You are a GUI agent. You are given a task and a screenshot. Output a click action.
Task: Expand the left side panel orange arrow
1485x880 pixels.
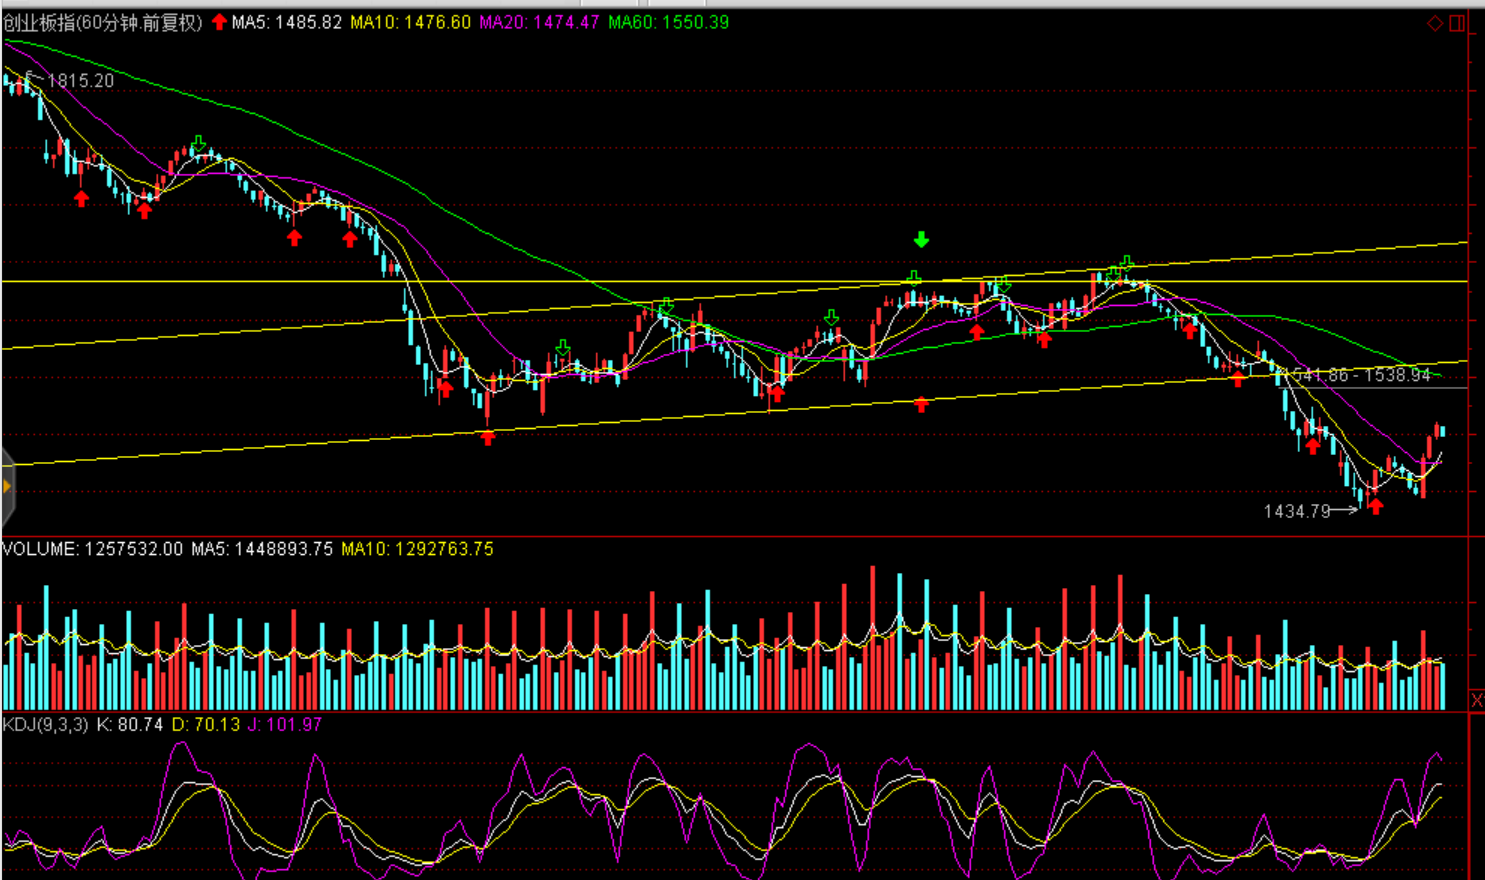click(x=6, y=487)
